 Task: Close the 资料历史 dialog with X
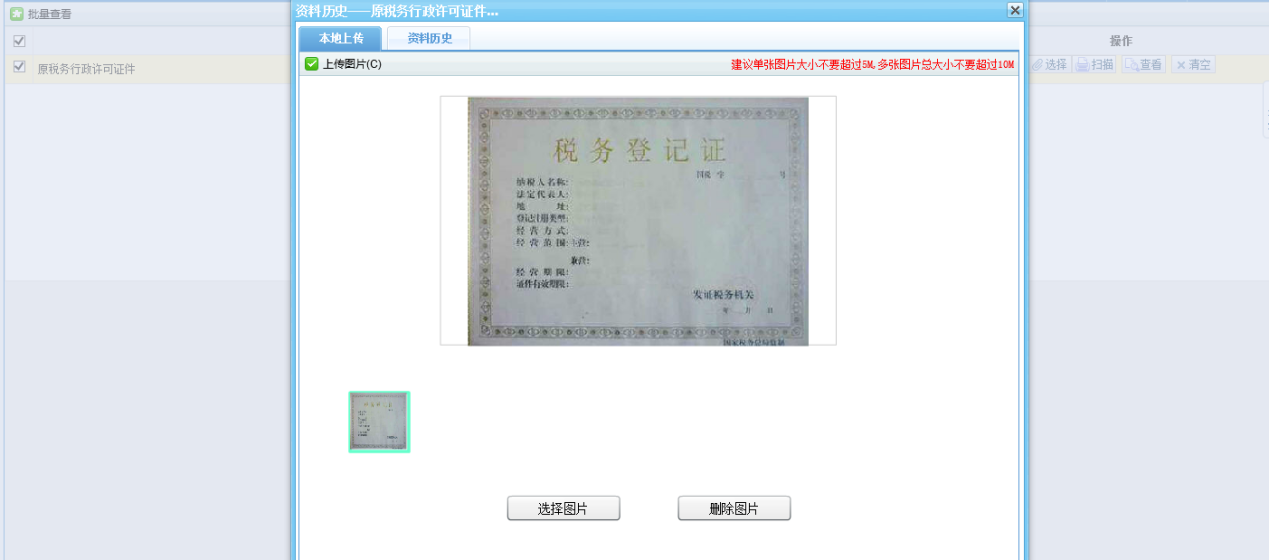tap(1015, 10)
